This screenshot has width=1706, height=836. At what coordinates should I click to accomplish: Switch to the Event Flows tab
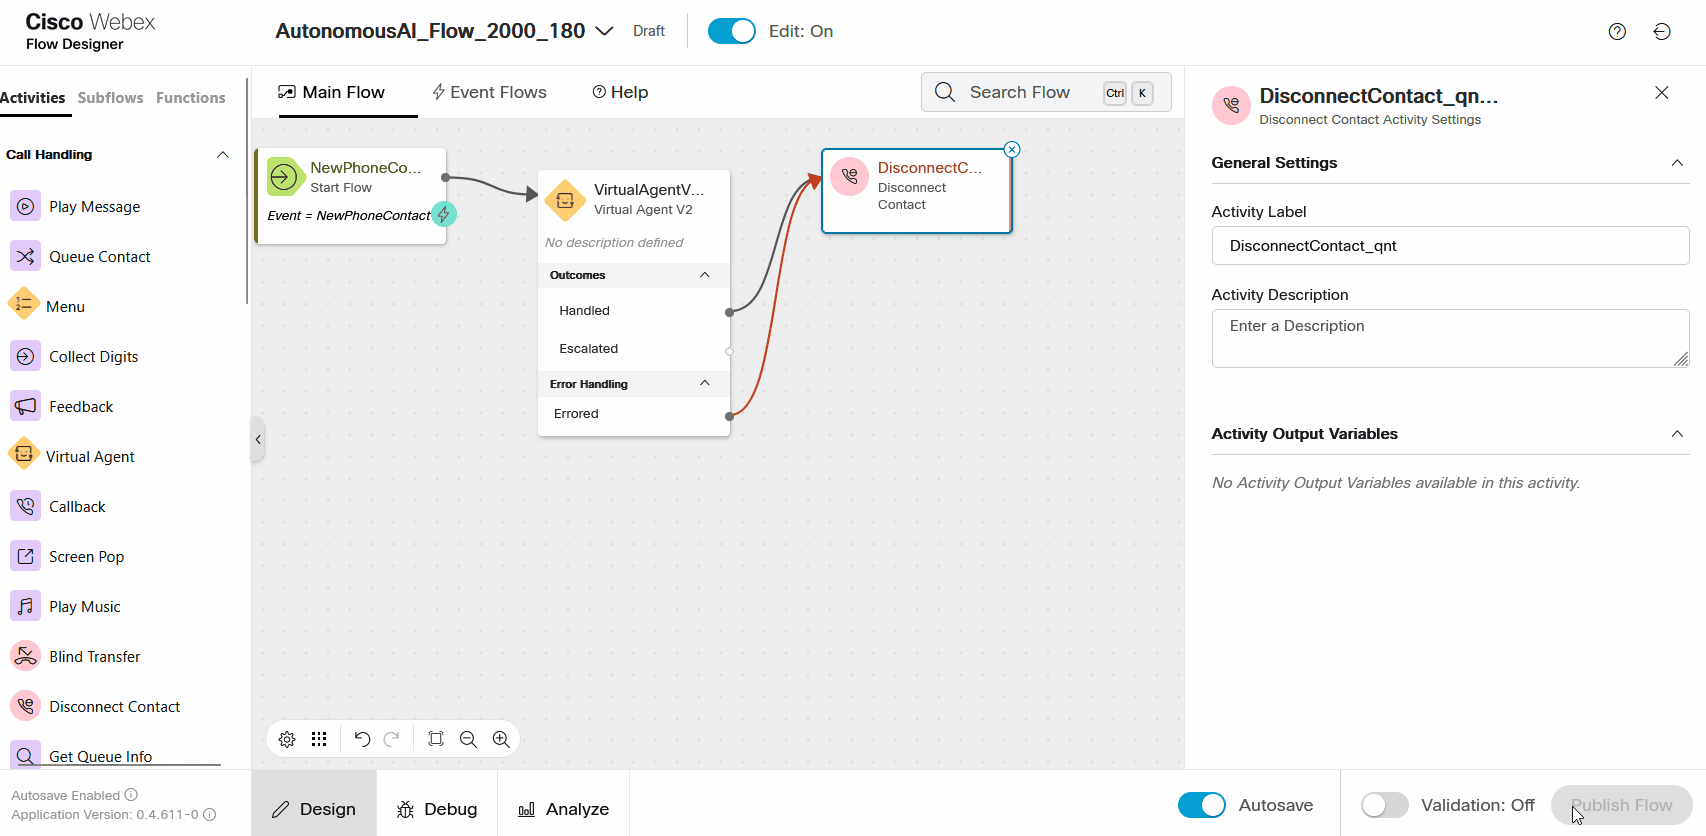coord(489,92)
